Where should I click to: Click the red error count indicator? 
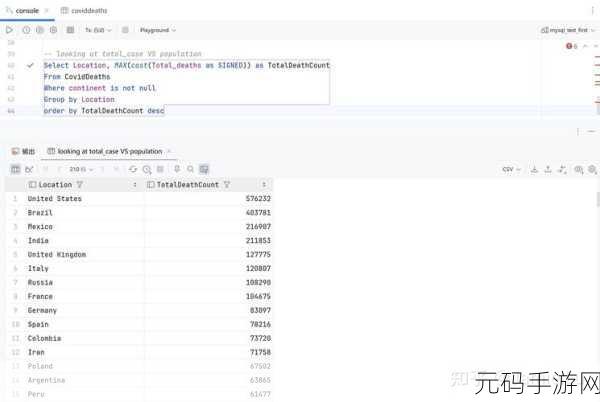pyautogui.click(x=572, y=46)
